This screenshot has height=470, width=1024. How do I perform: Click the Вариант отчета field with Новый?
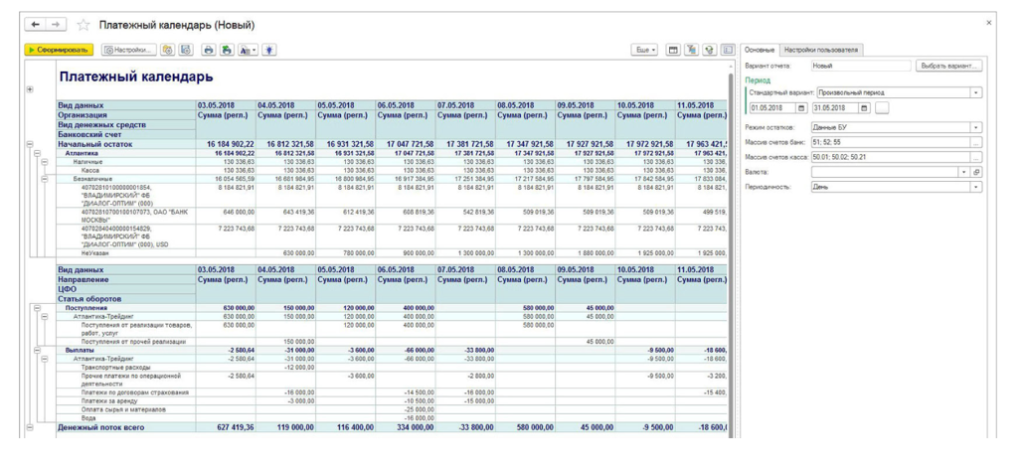pos(860,66)
